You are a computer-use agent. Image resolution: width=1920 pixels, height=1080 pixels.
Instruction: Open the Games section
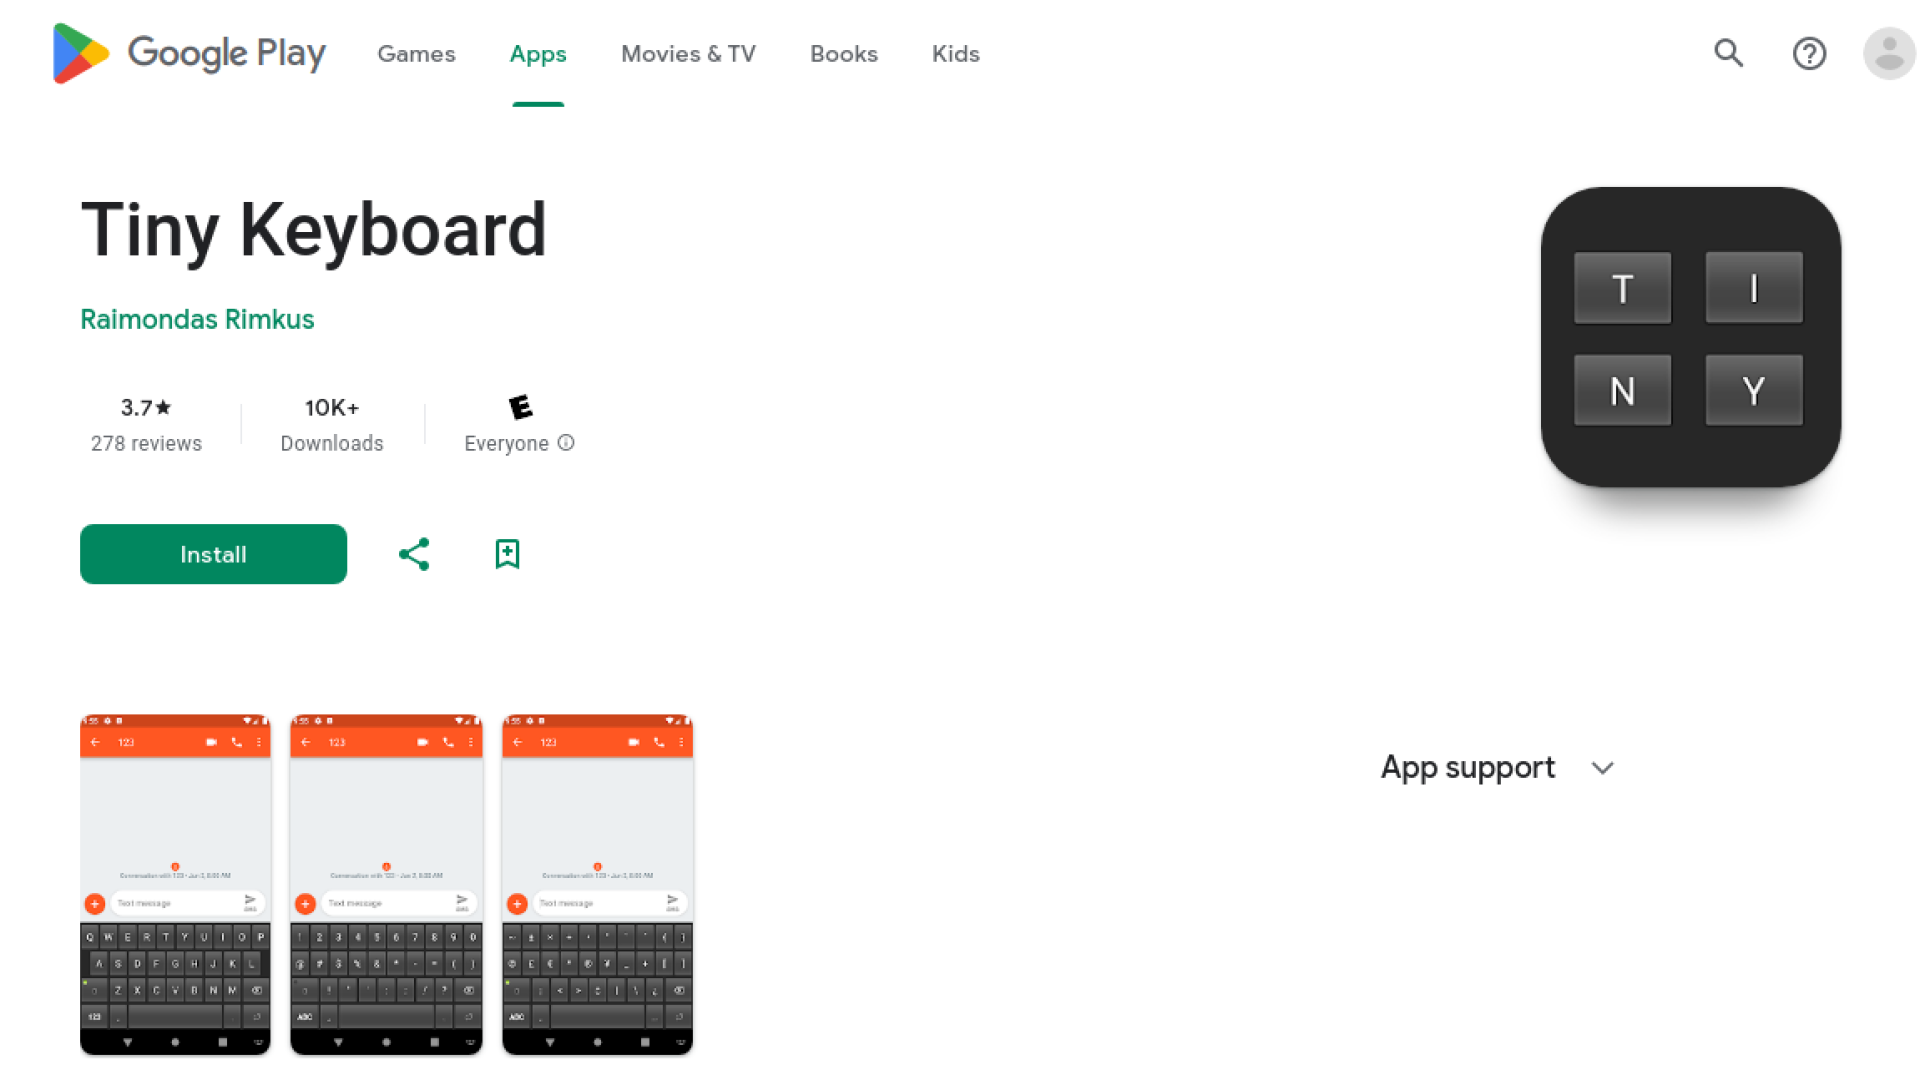coord(416,55)
